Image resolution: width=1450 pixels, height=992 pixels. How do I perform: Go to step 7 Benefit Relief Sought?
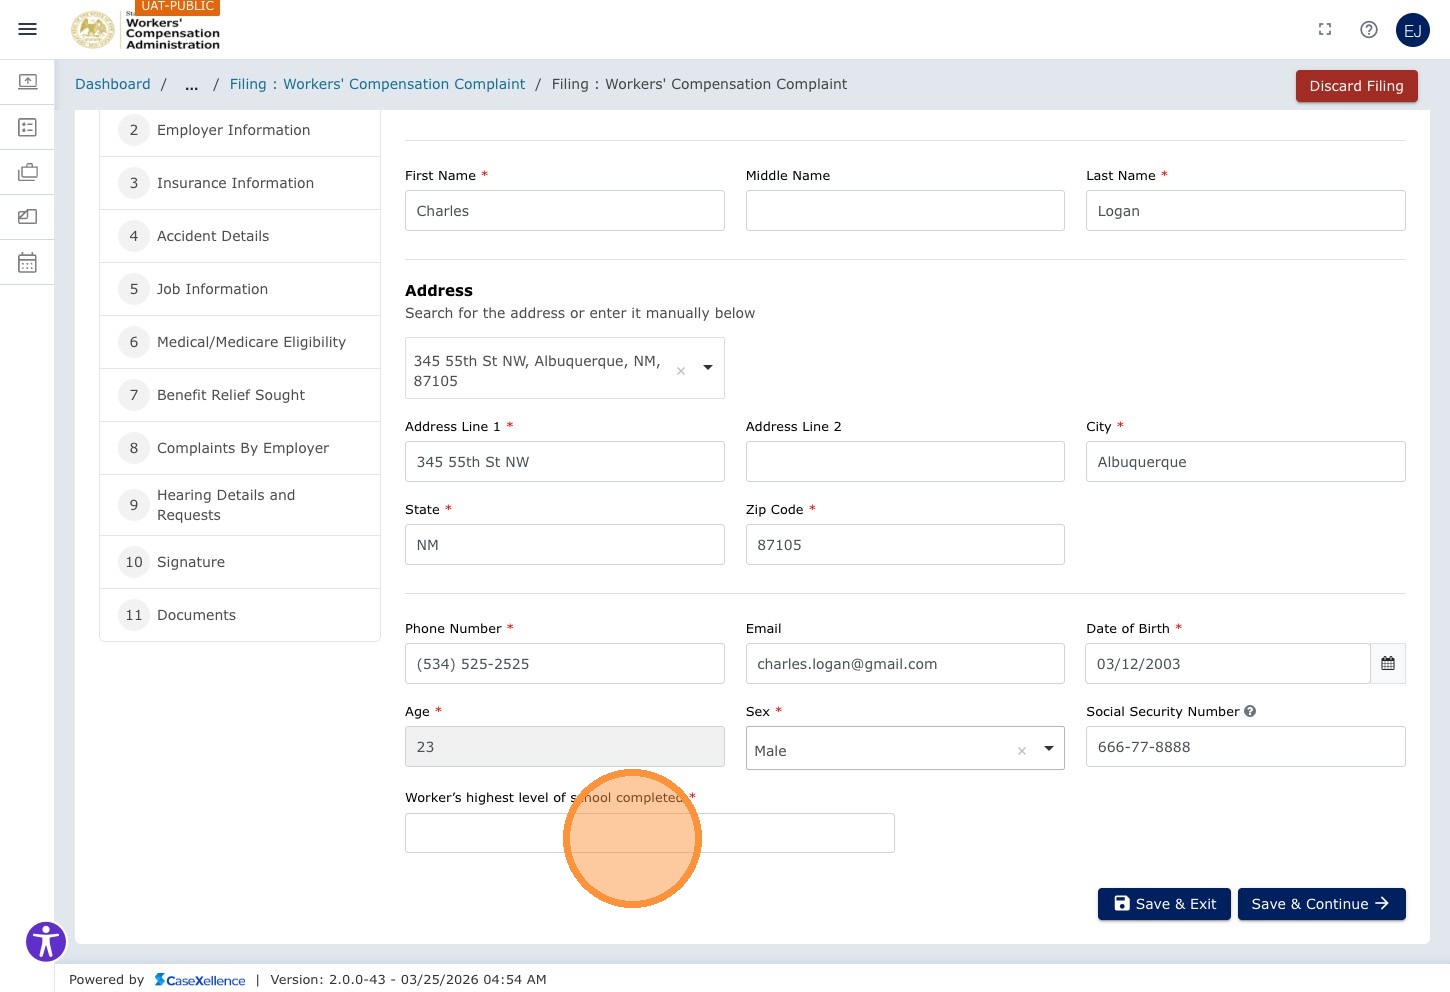tap(240, 395)
